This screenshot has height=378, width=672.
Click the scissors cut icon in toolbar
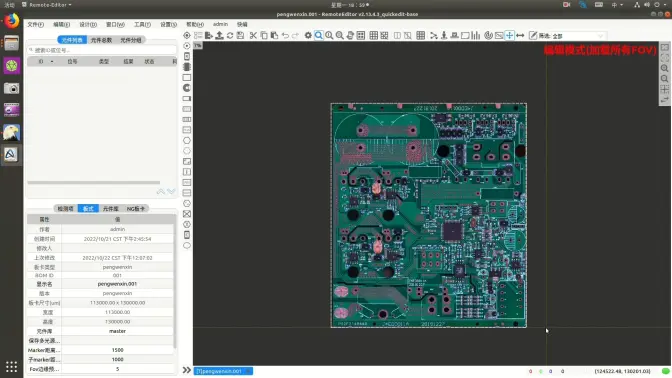(253, 36)
